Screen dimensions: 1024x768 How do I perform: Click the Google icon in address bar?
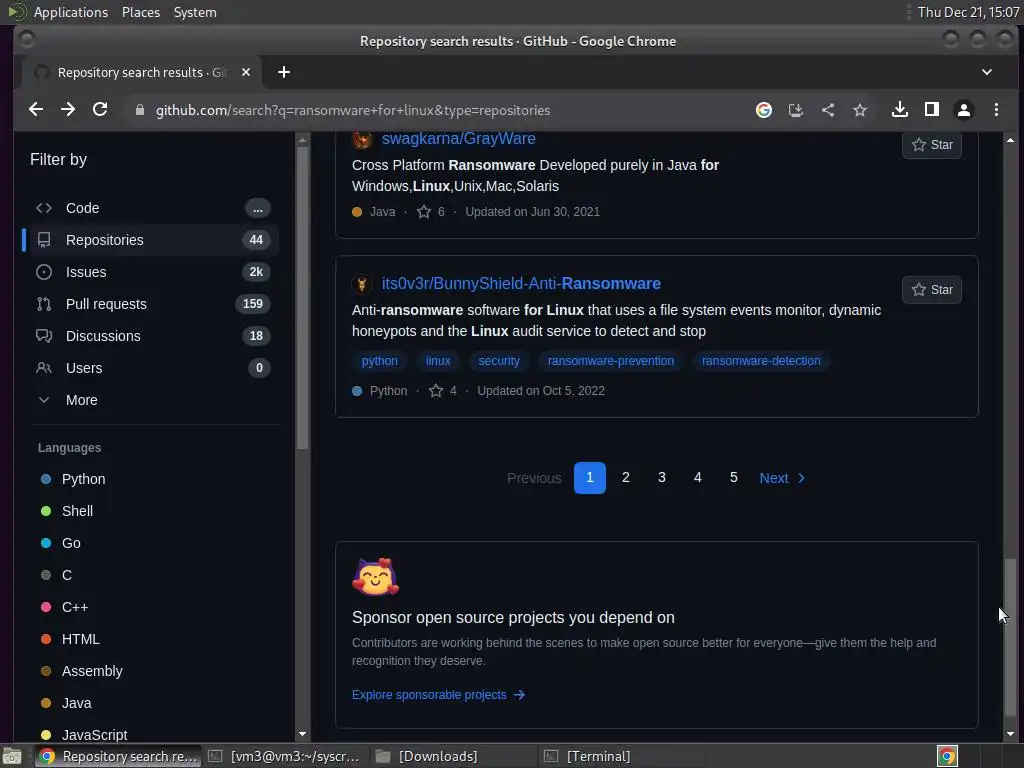[x=763, y=110]
